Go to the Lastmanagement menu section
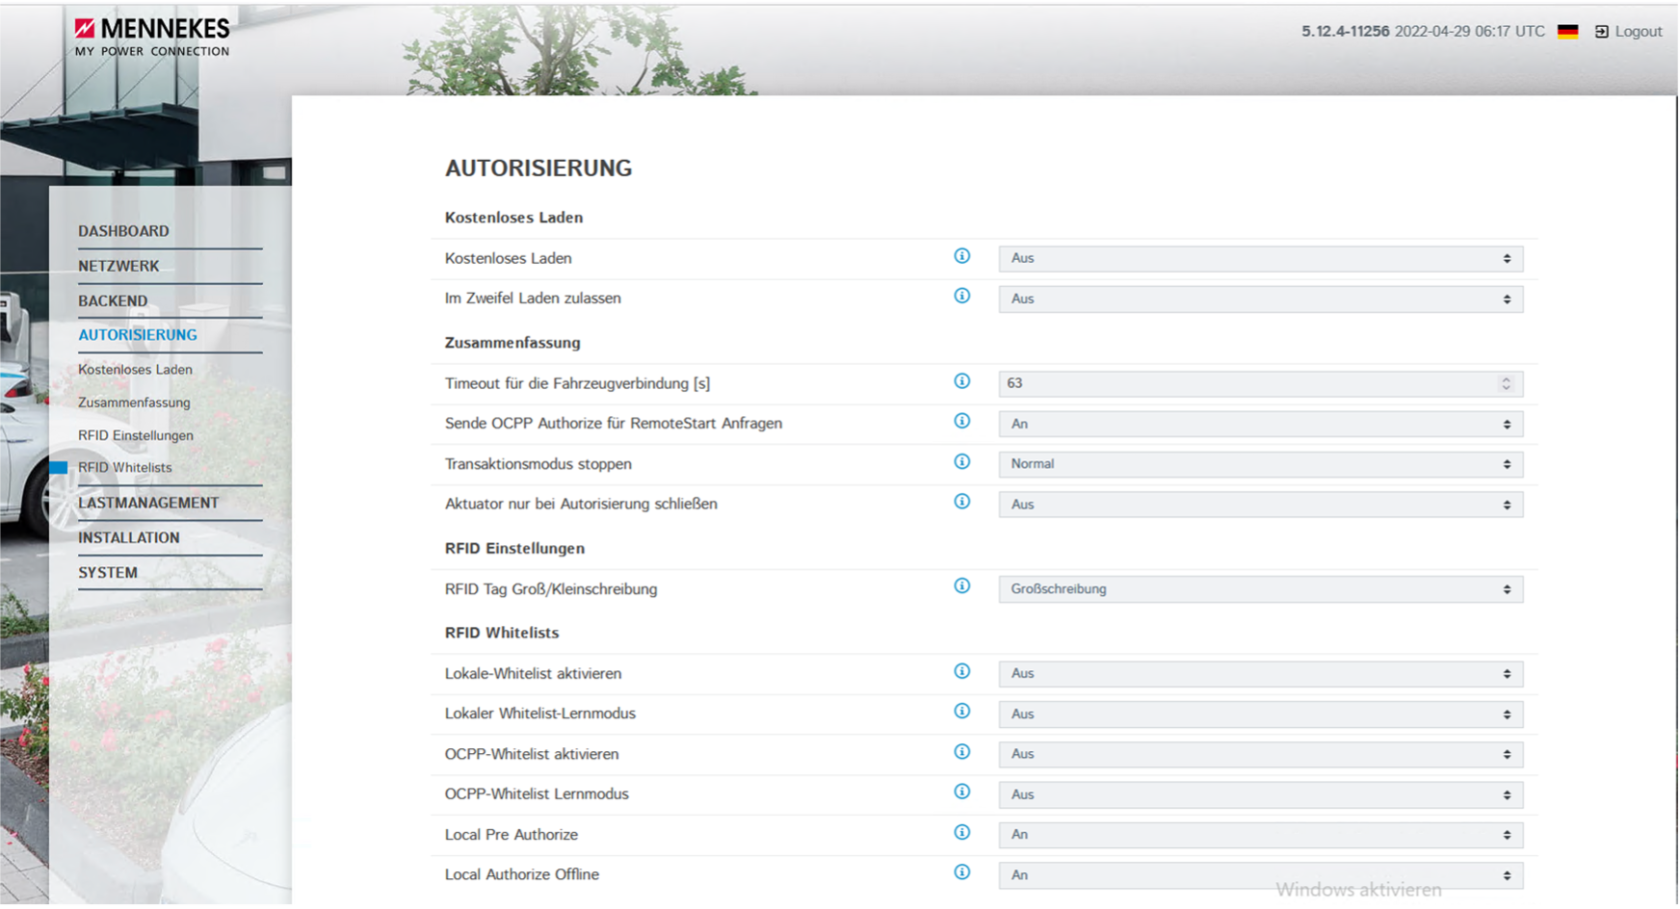The image size is (1680, 909). 148,503
